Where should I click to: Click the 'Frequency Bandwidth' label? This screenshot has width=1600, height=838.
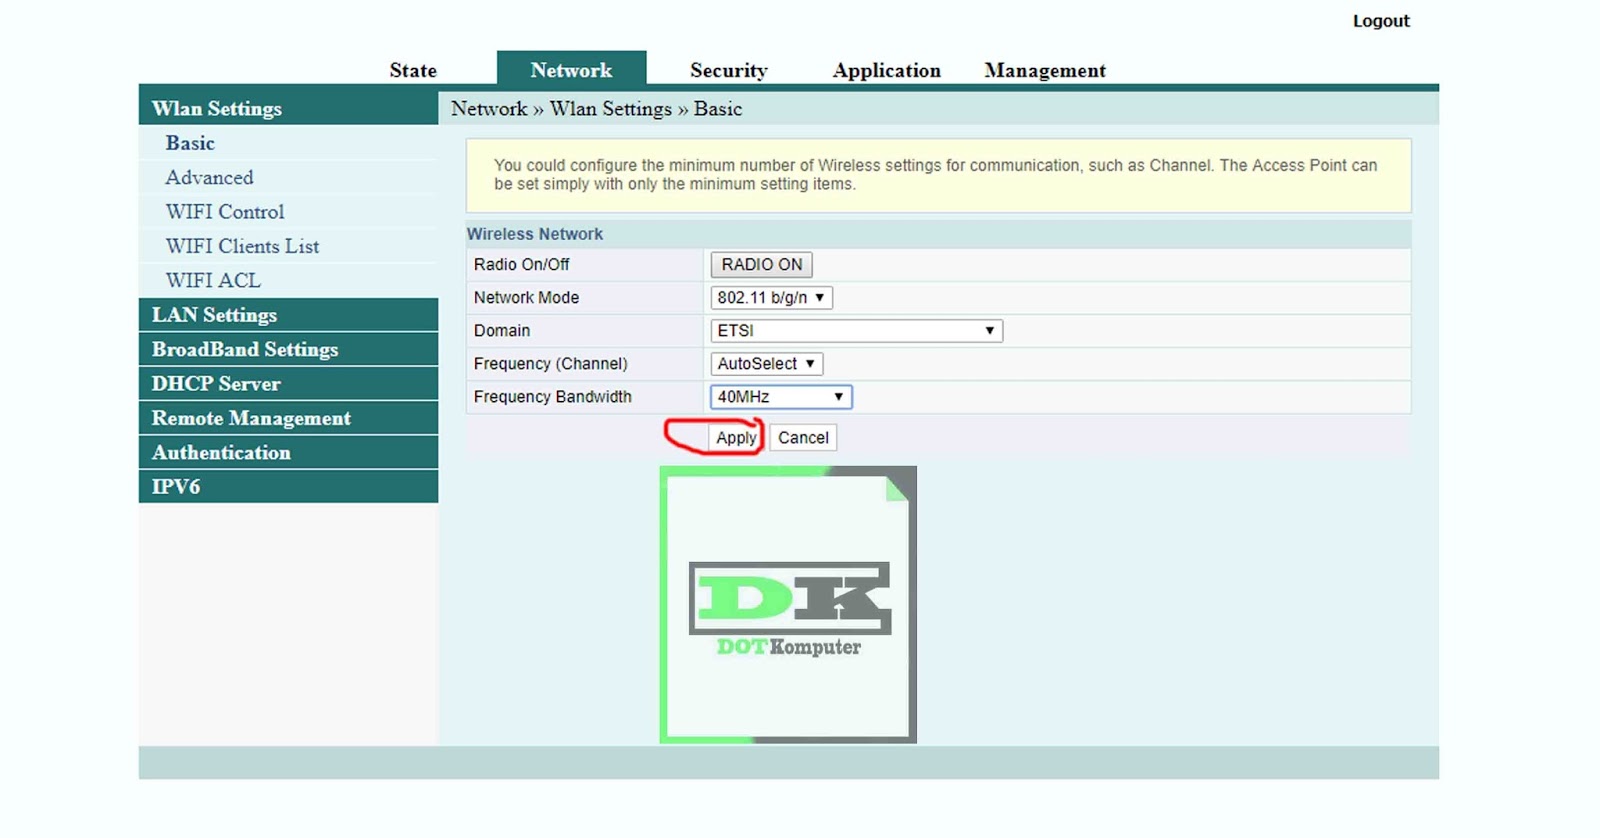tap(552, 397)
